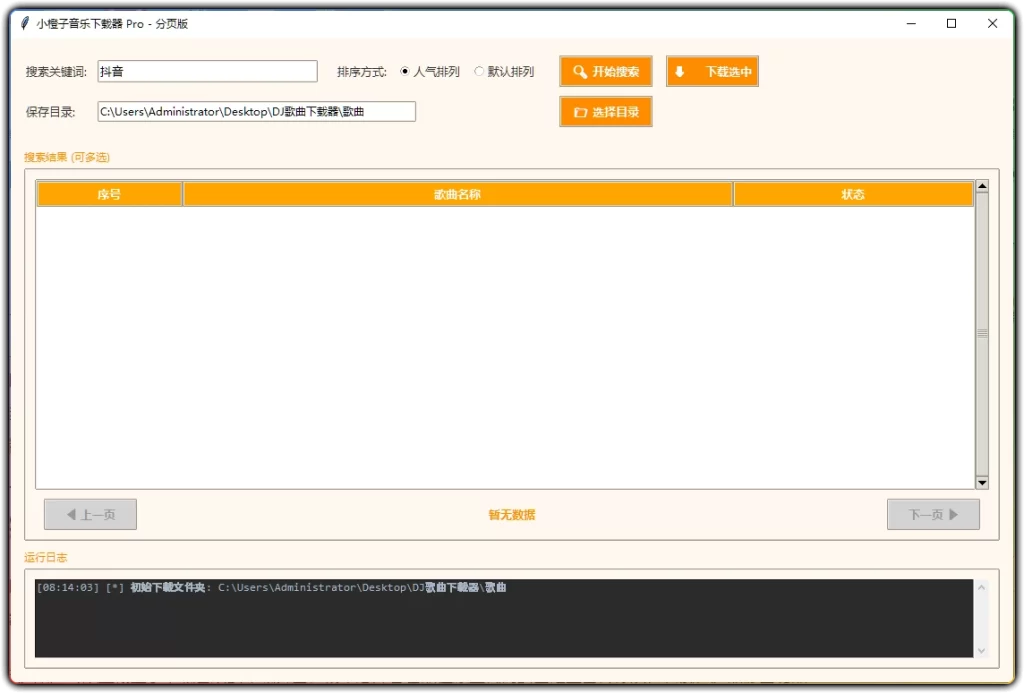Click the results list scroll-up arrow
Image resolution: width=1024 pixels, height=693 pixels.
(x=982, y=186)
